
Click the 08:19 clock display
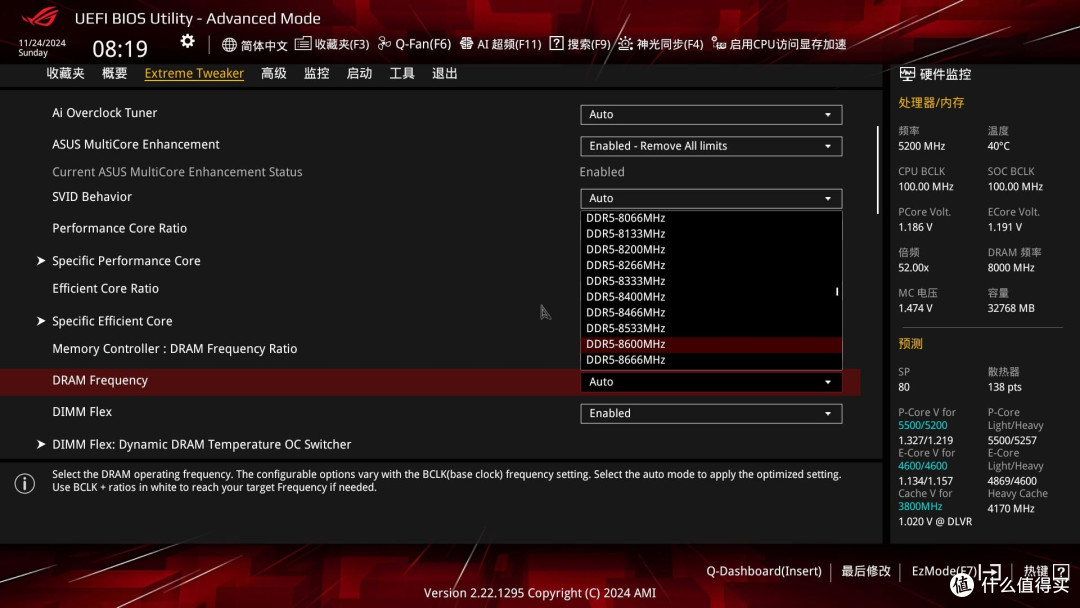point(120,49)
